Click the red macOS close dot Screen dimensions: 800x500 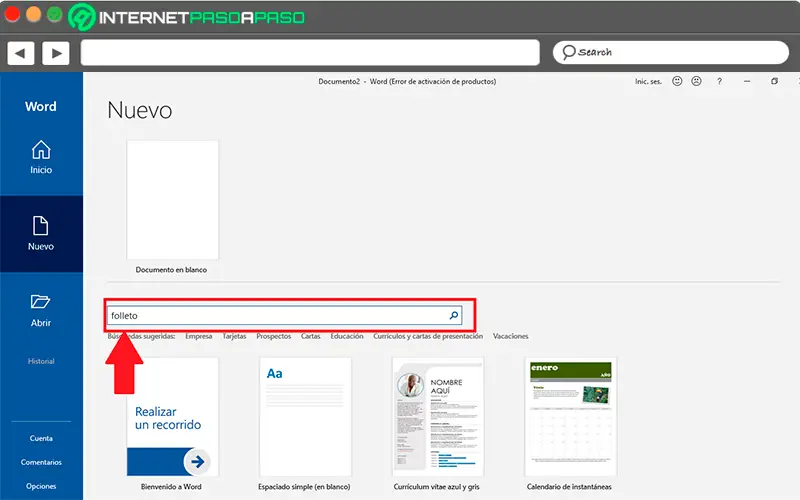pos(12,14)
